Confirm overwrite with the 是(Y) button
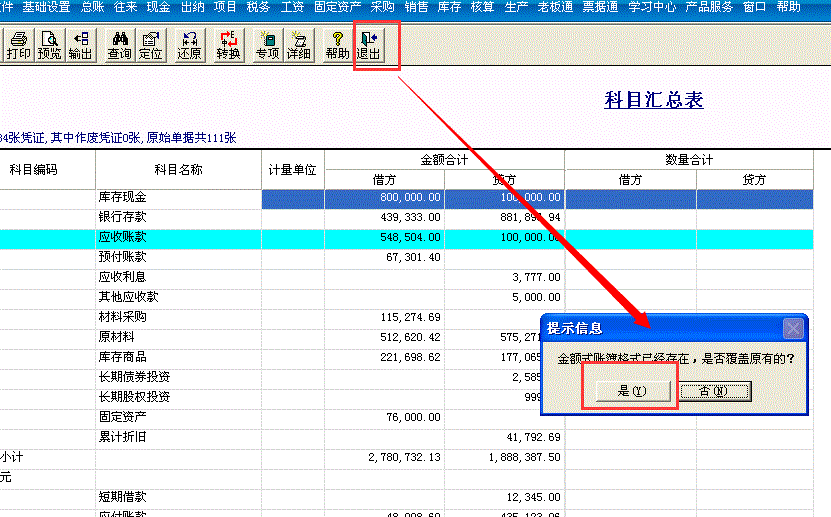Viewport: 831px width, 517px height. tap(632, 391)
